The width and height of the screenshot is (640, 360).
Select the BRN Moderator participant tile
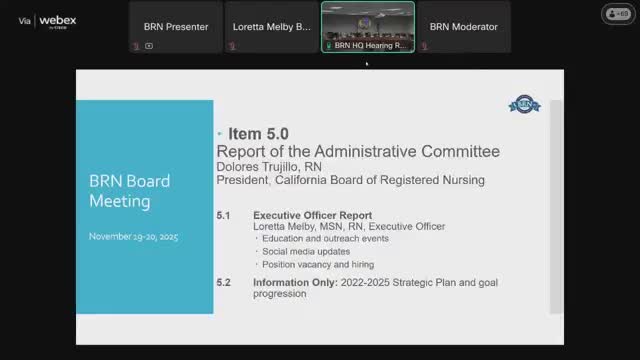tap(464, 27)
